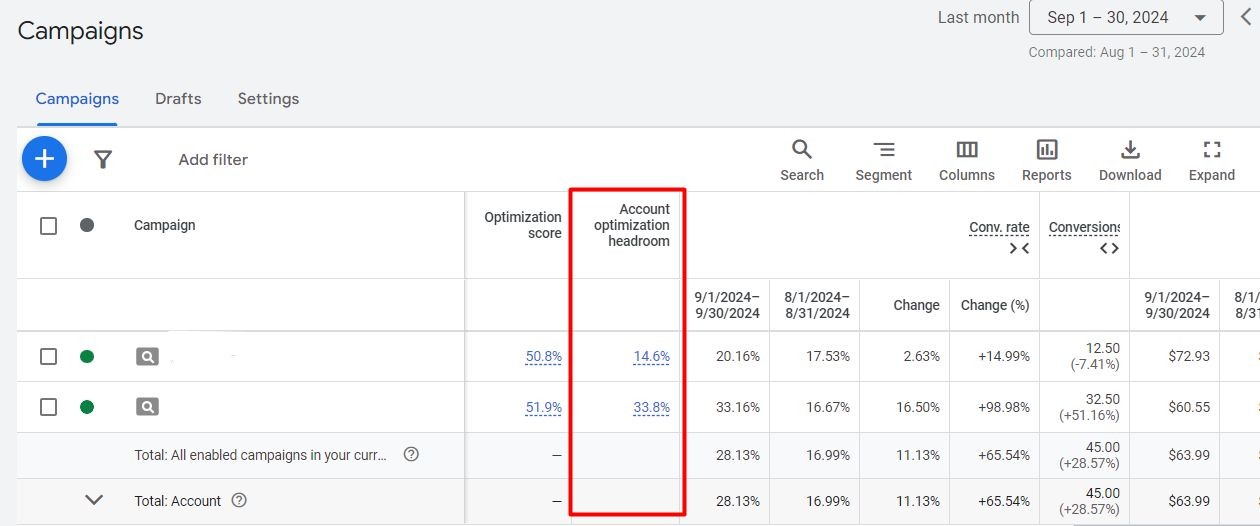Open the Segment options
Image resolution: width=1260 pixels, height=526 pixels.
[x=884, y=160]
